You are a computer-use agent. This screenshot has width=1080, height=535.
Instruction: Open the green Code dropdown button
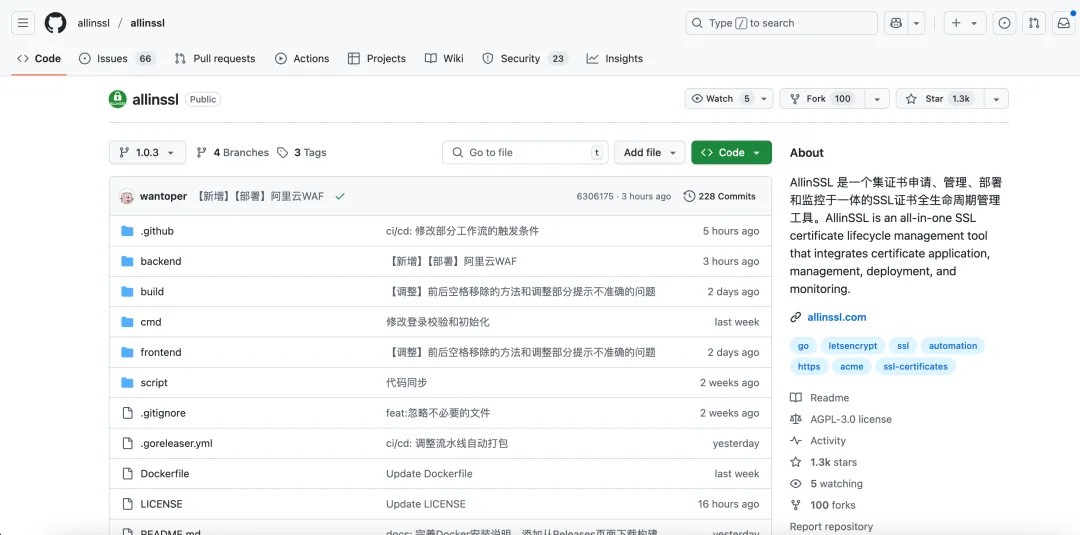coord(731,153)
